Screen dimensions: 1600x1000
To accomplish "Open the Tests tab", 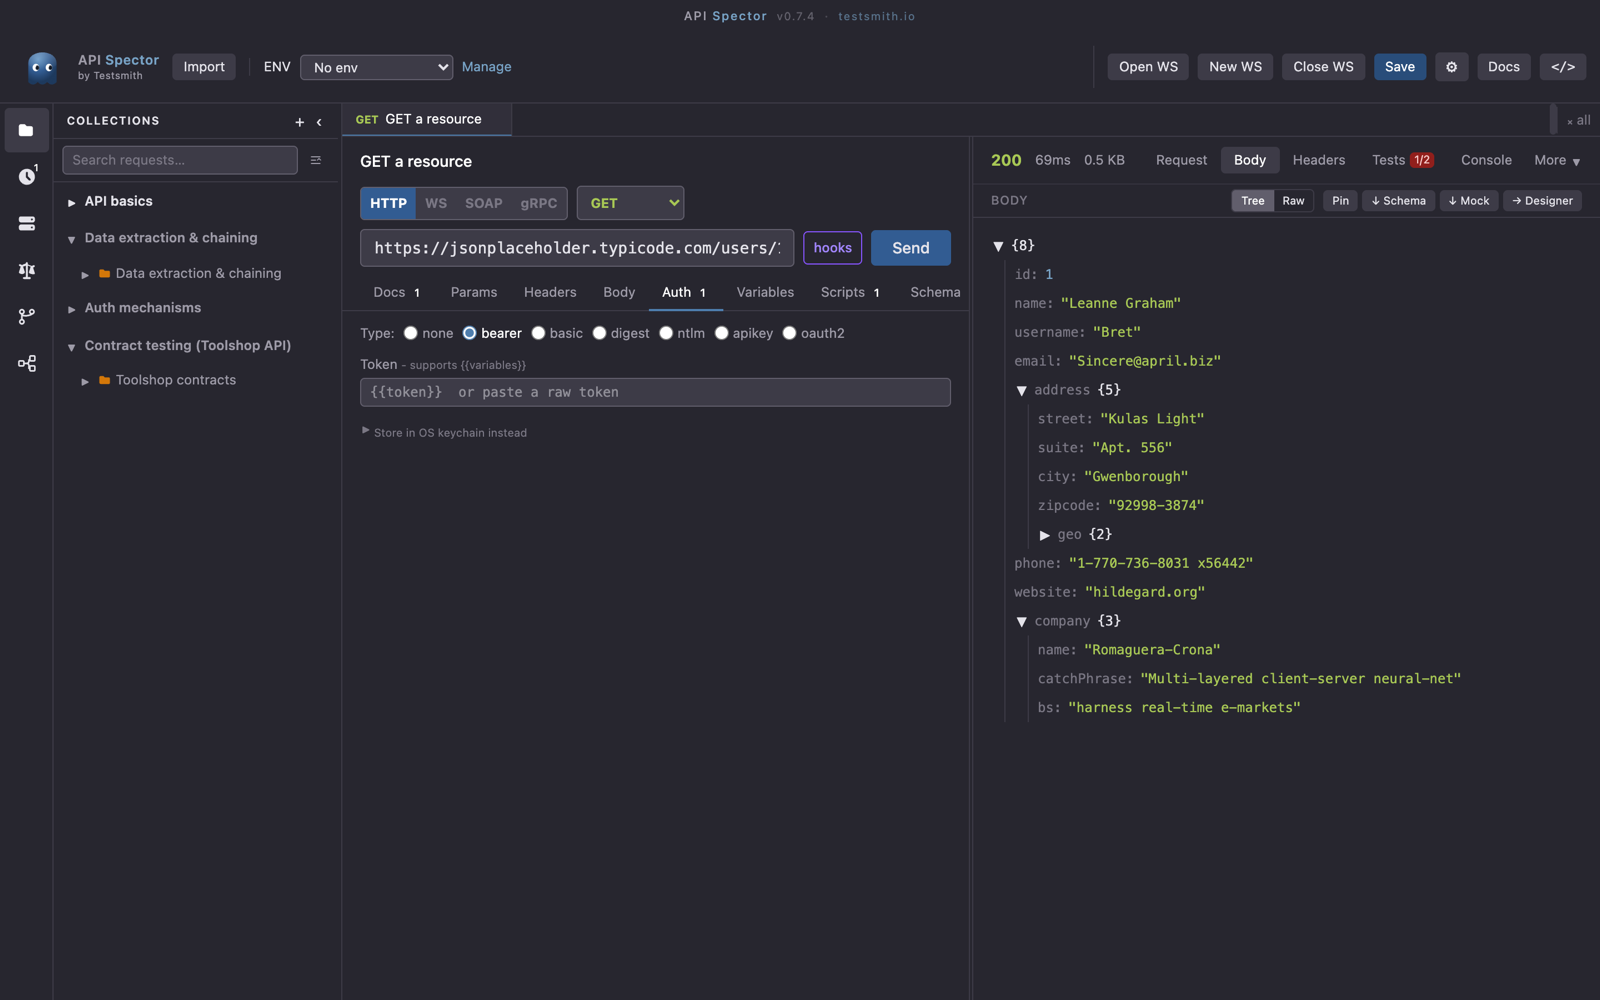I will [x=1402, y=160].
